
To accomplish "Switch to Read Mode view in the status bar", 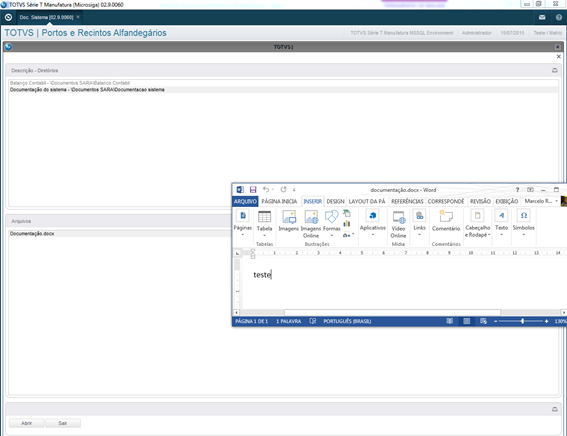I will [x=449, y=321].
